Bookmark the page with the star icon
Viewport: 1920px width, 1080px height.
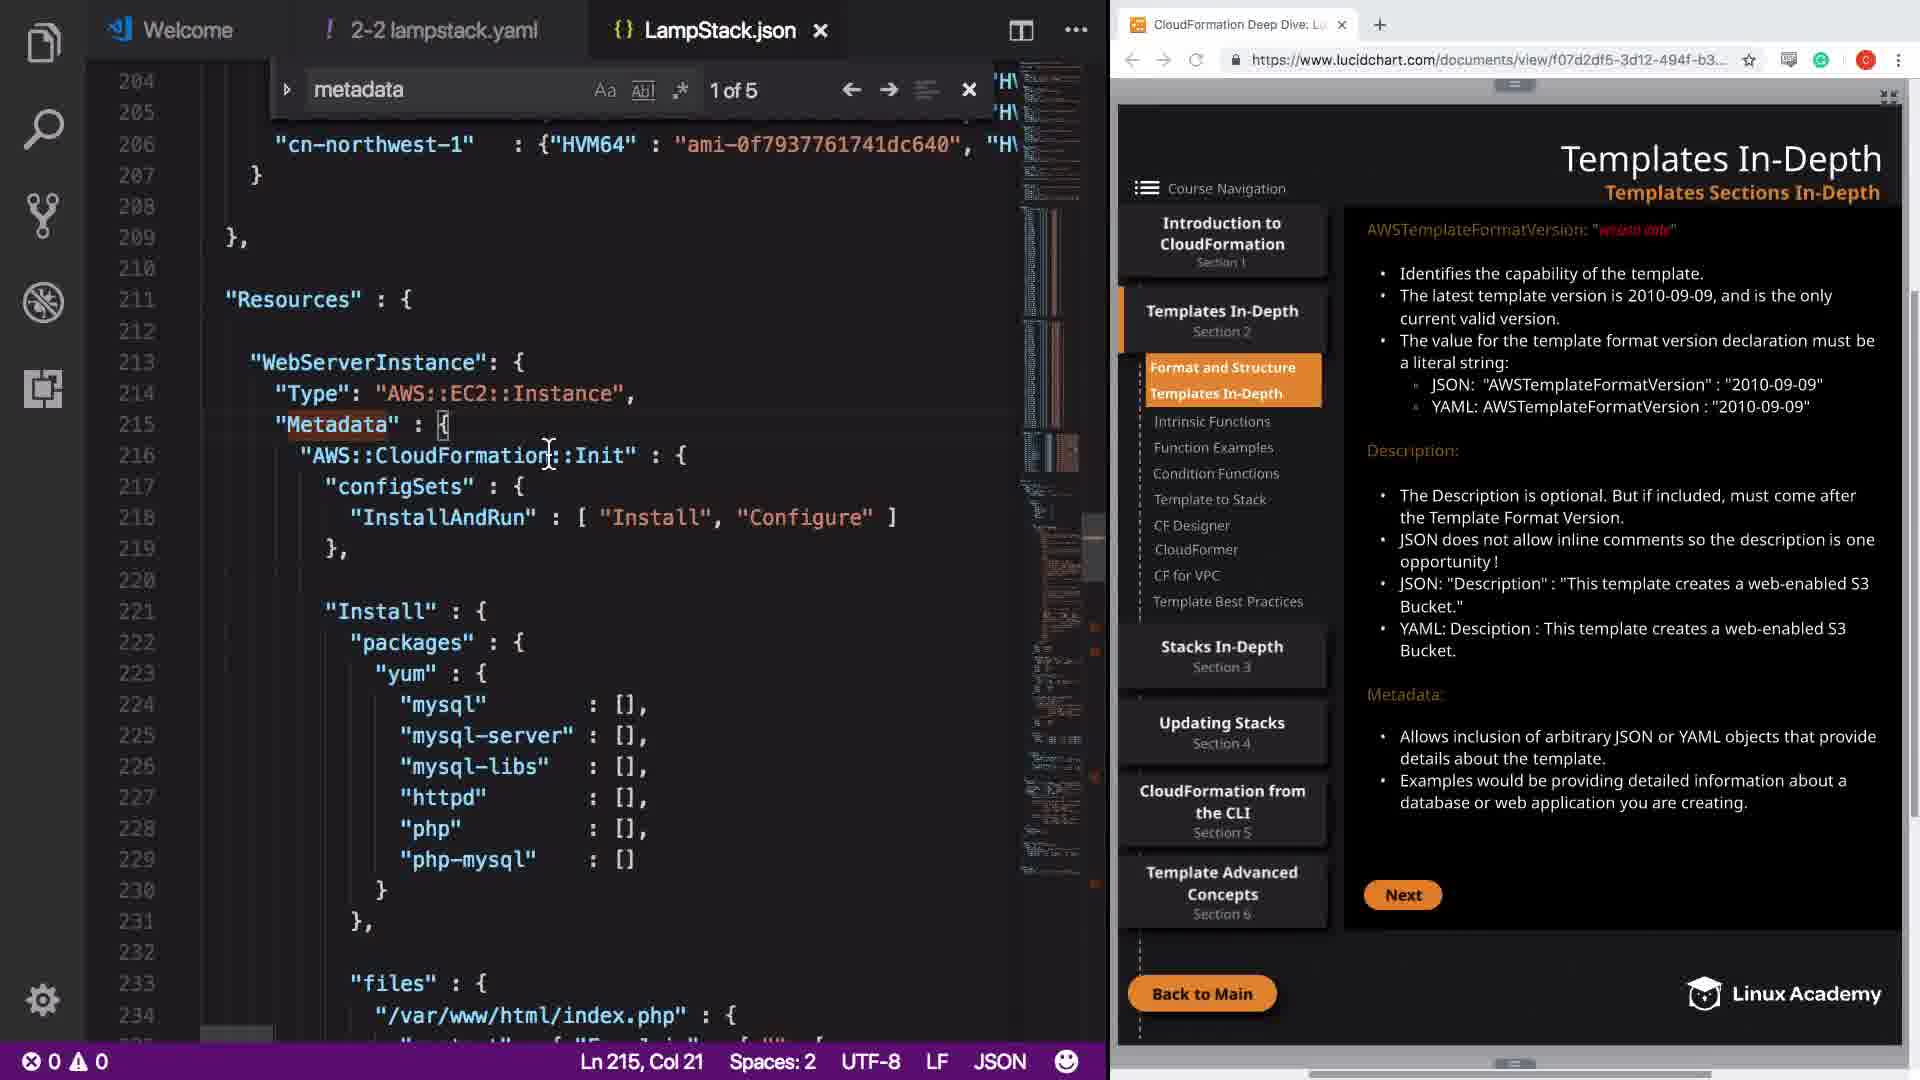[1749, 60]
